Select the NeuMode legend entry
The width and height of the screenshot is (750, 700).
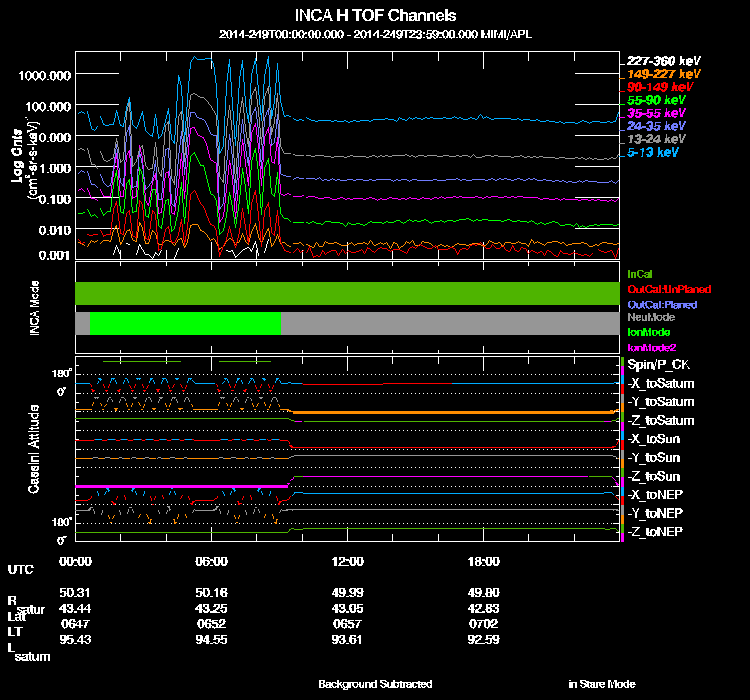click(649, 317)
